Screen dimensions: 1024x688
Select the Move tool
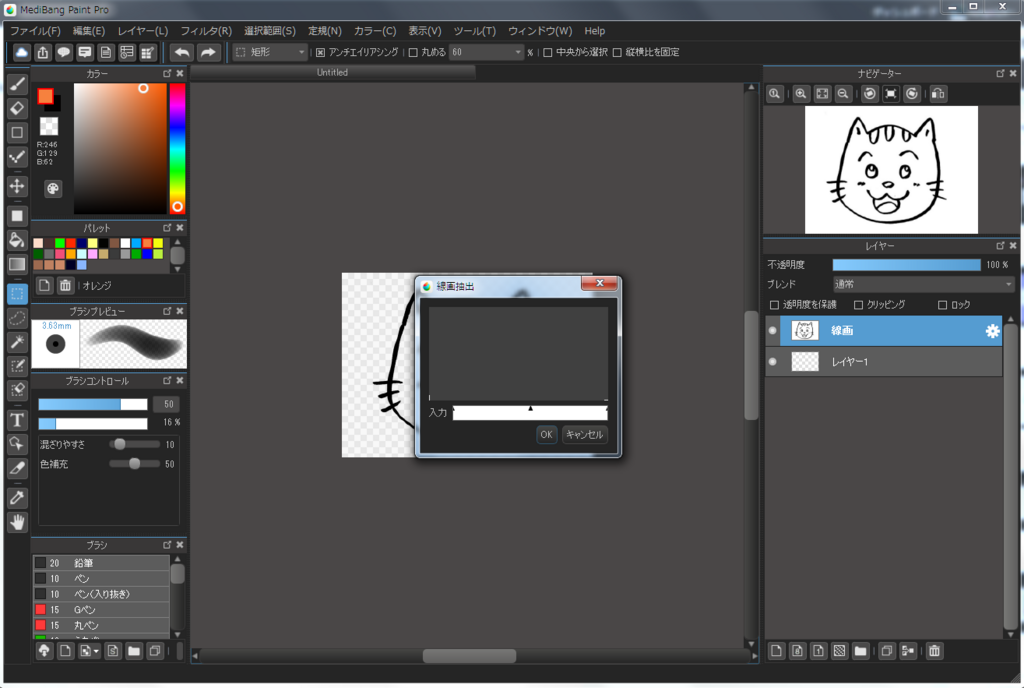[17, 186]
